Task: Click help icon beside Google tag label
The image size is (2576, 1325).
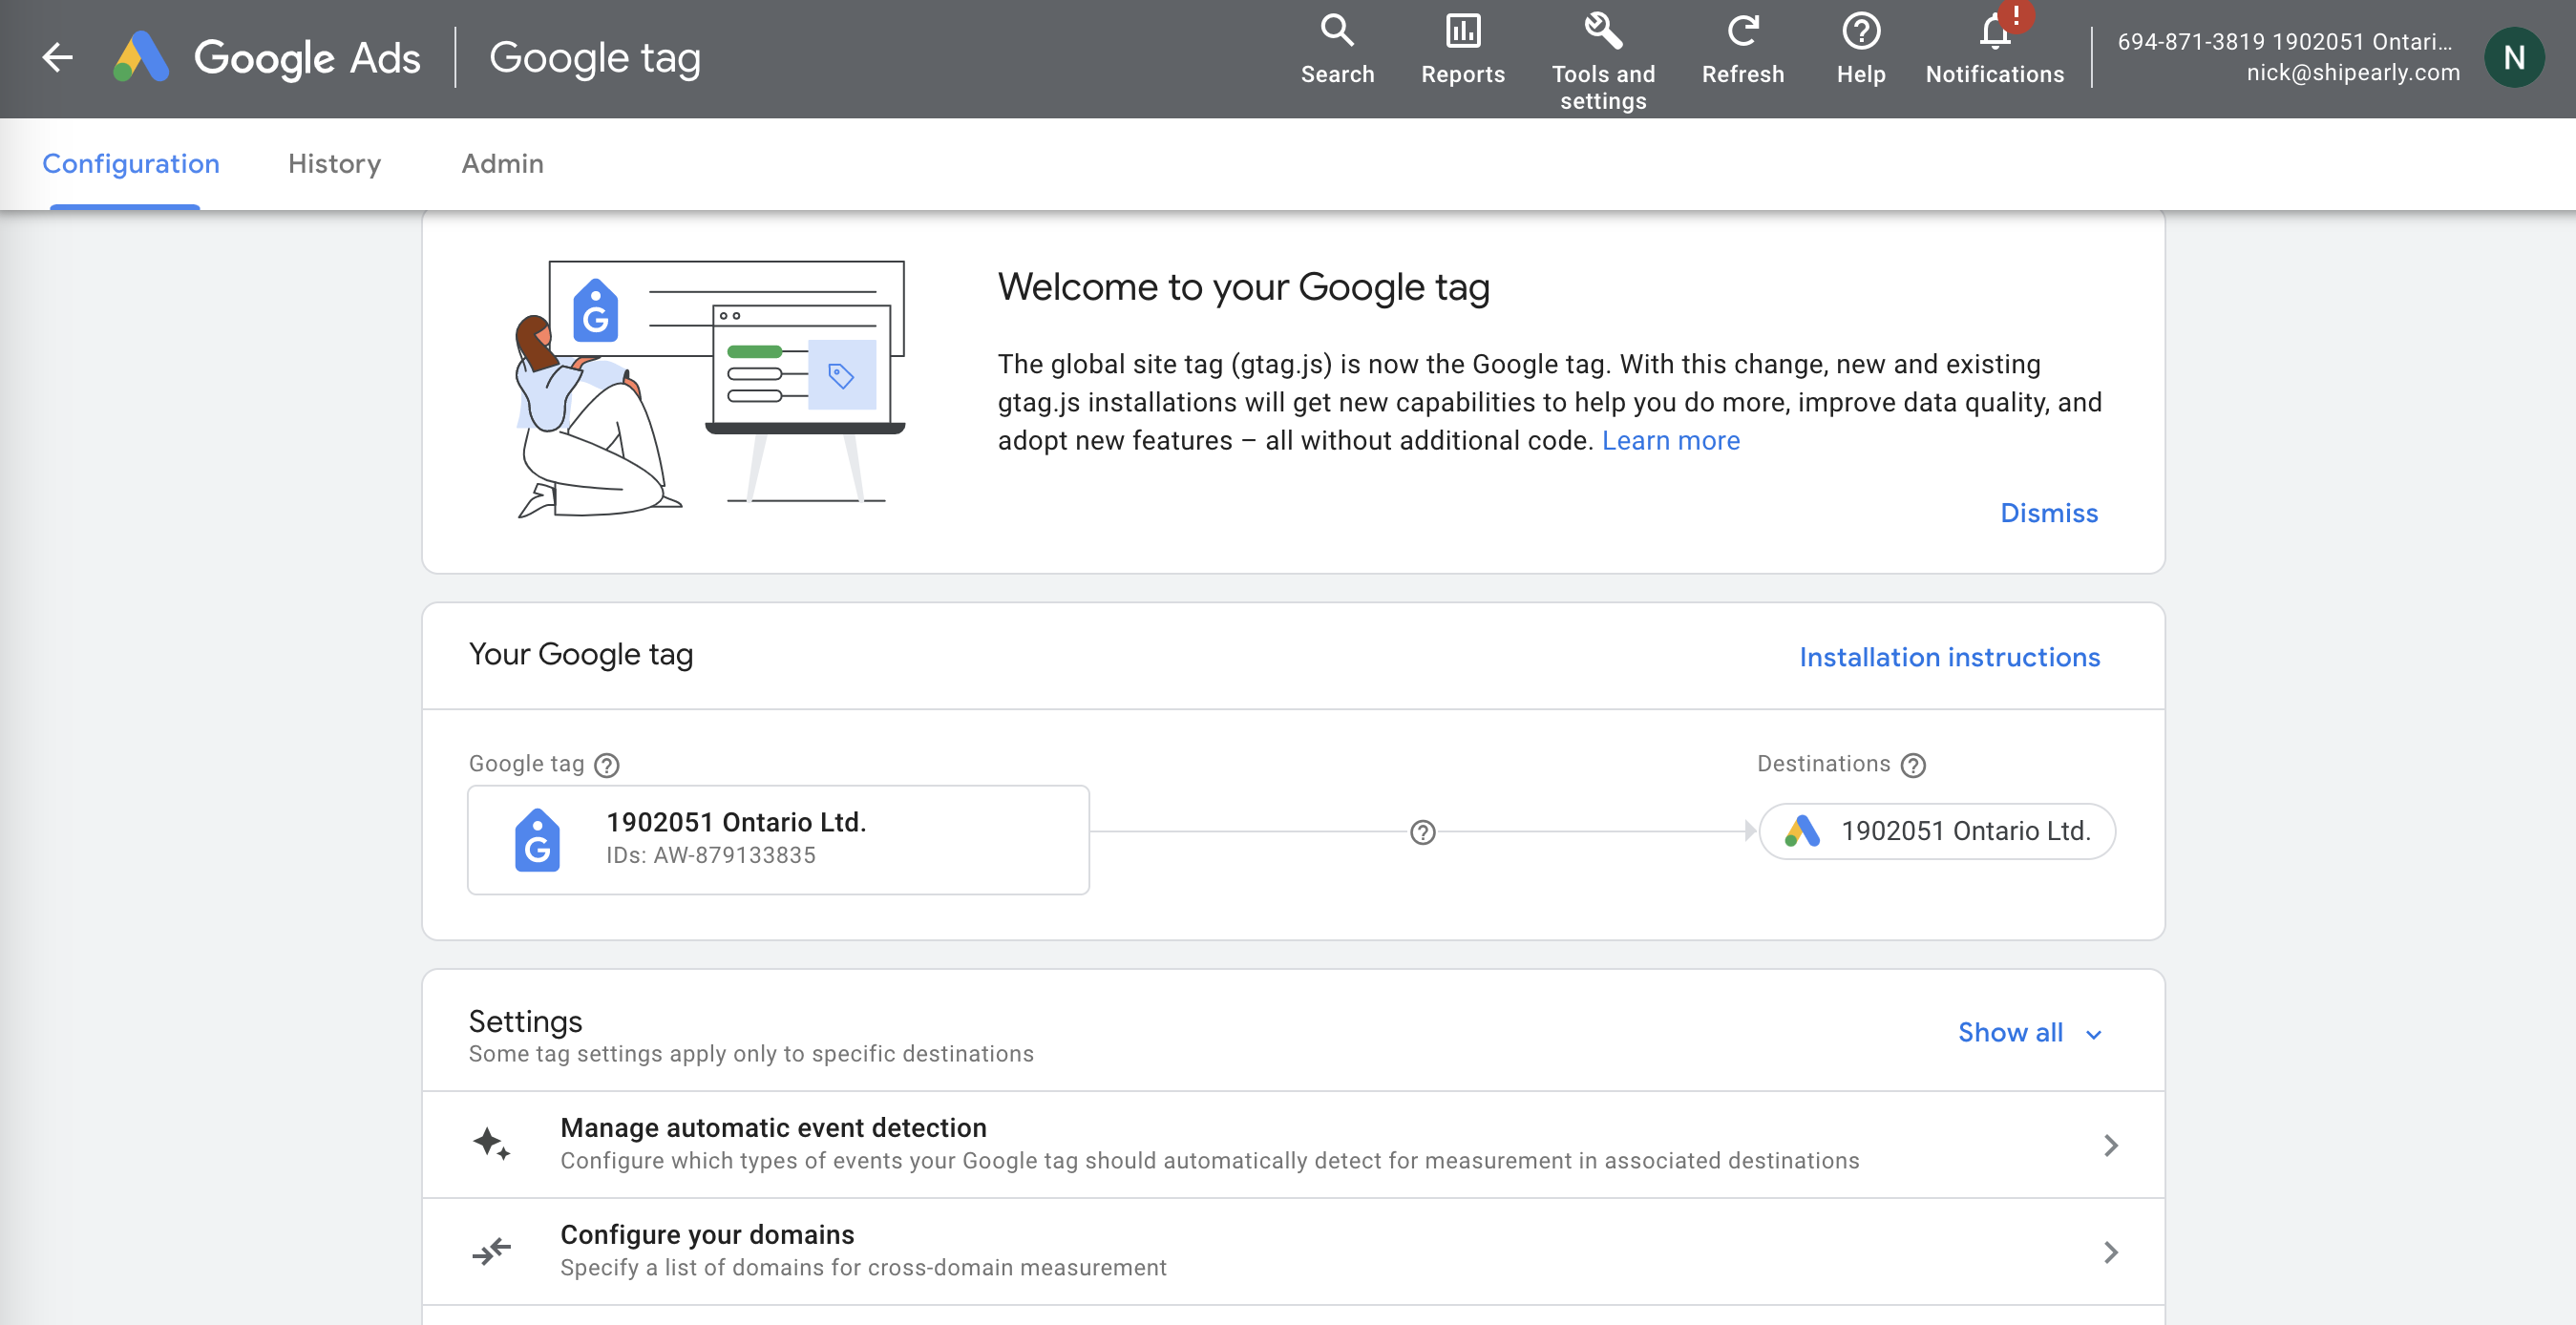Action: (x=607, y=765)
